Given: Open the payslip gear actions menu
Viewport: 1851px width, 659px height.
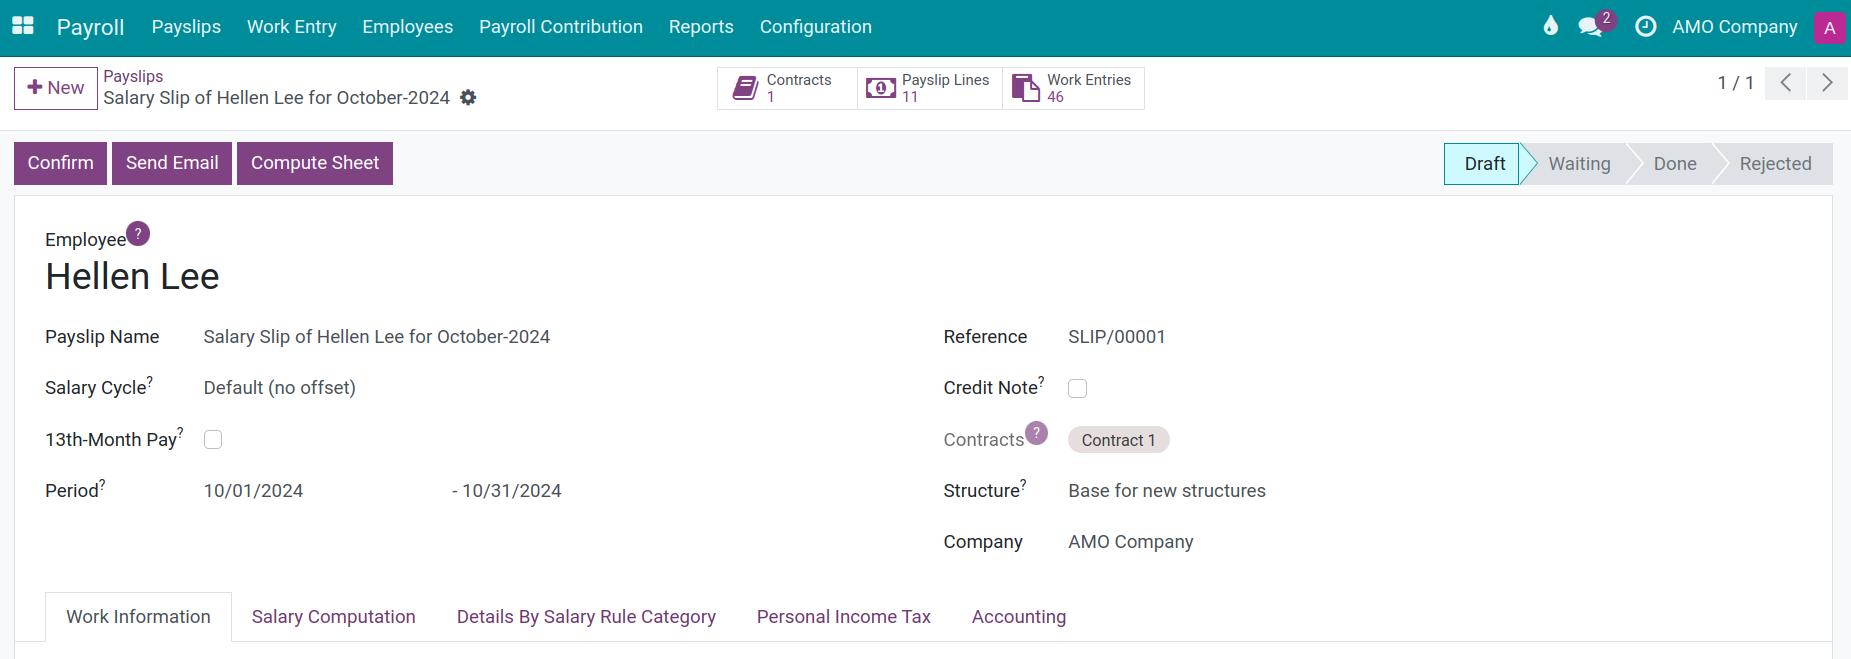Looking at the screenshot, I should tap(468, 98).
